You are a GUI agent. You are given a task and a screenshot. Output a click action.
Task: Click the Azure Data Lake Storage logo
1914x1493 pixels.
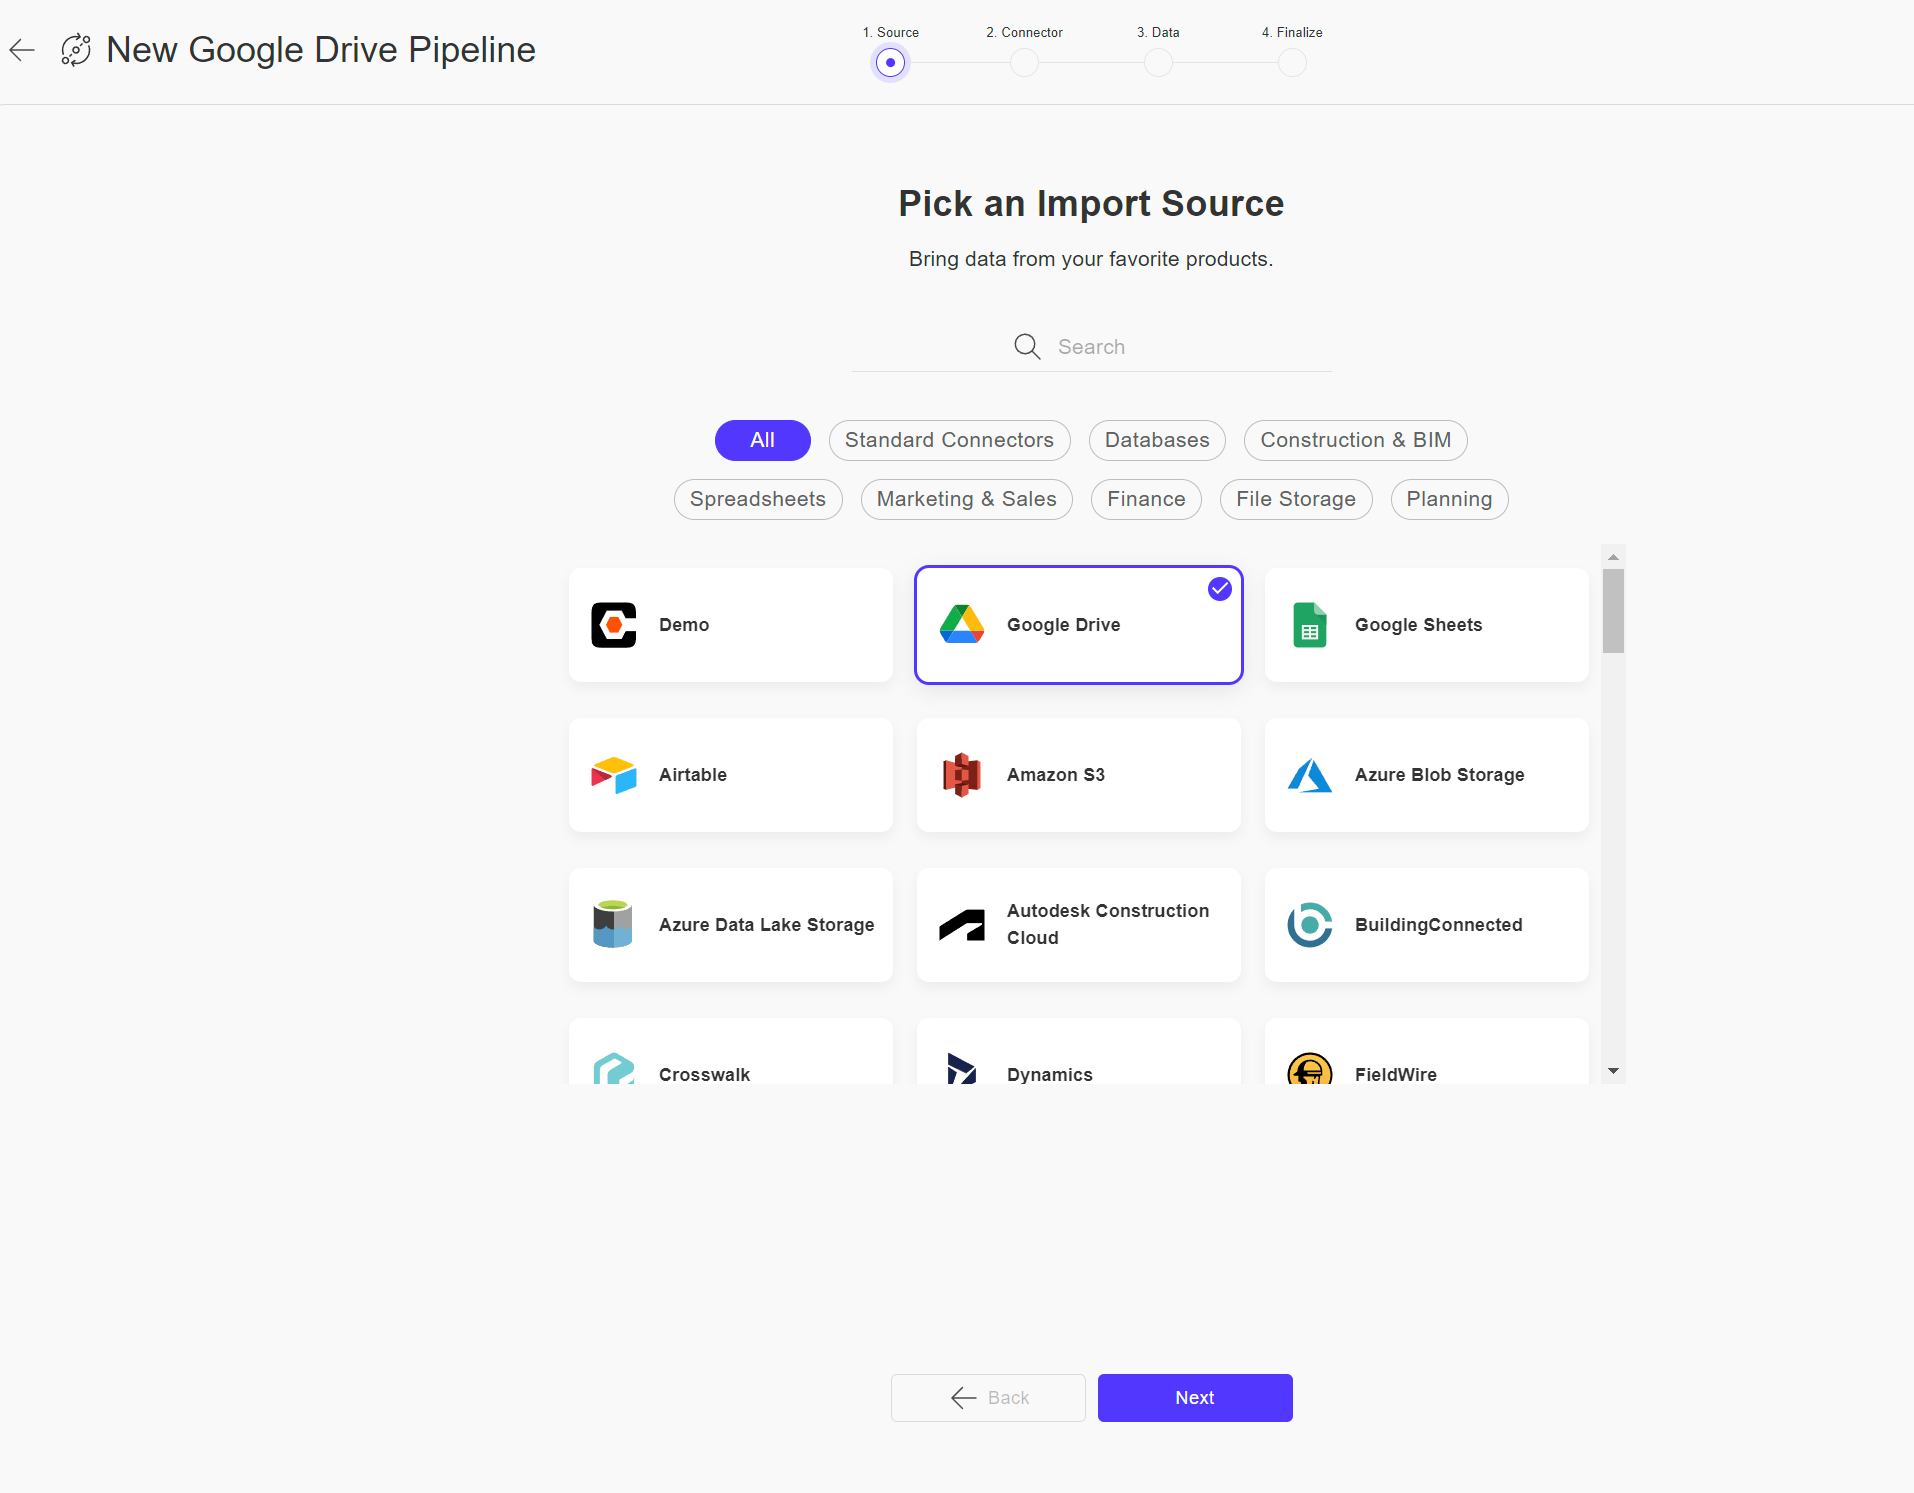(x=613, y=924)
